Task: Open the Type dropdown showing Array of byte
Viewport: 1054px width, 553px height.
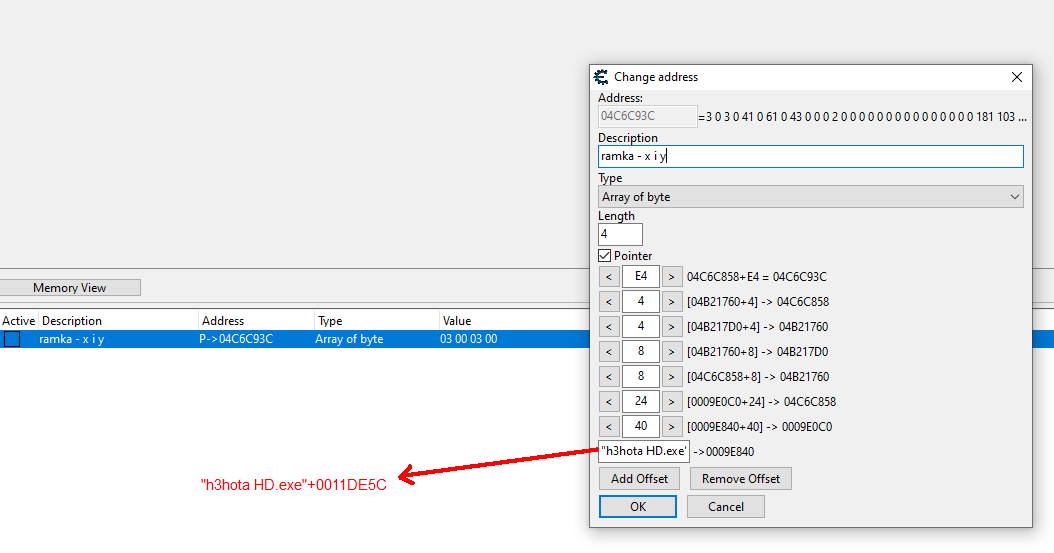Action: click(x=810, y=197)
